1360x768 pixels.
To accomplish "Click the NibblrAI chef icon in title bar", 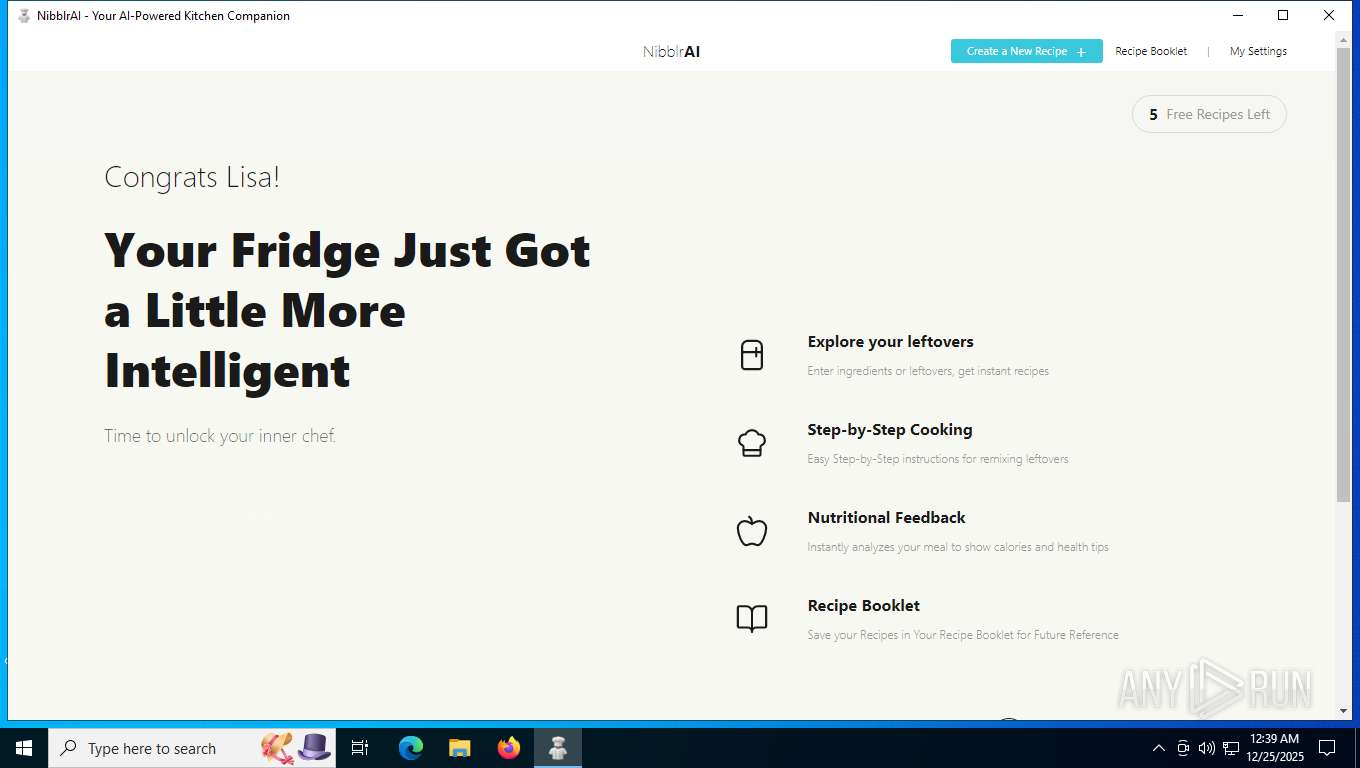I will [24, 16].
